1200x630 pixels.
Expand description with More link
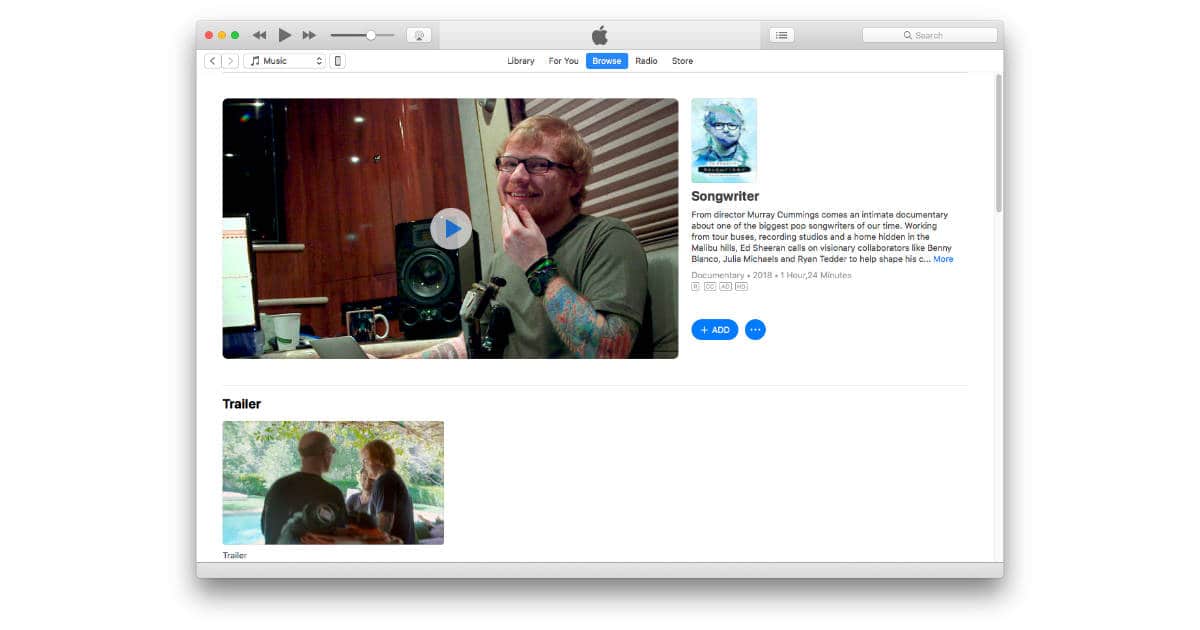click(x=943, y=259)
